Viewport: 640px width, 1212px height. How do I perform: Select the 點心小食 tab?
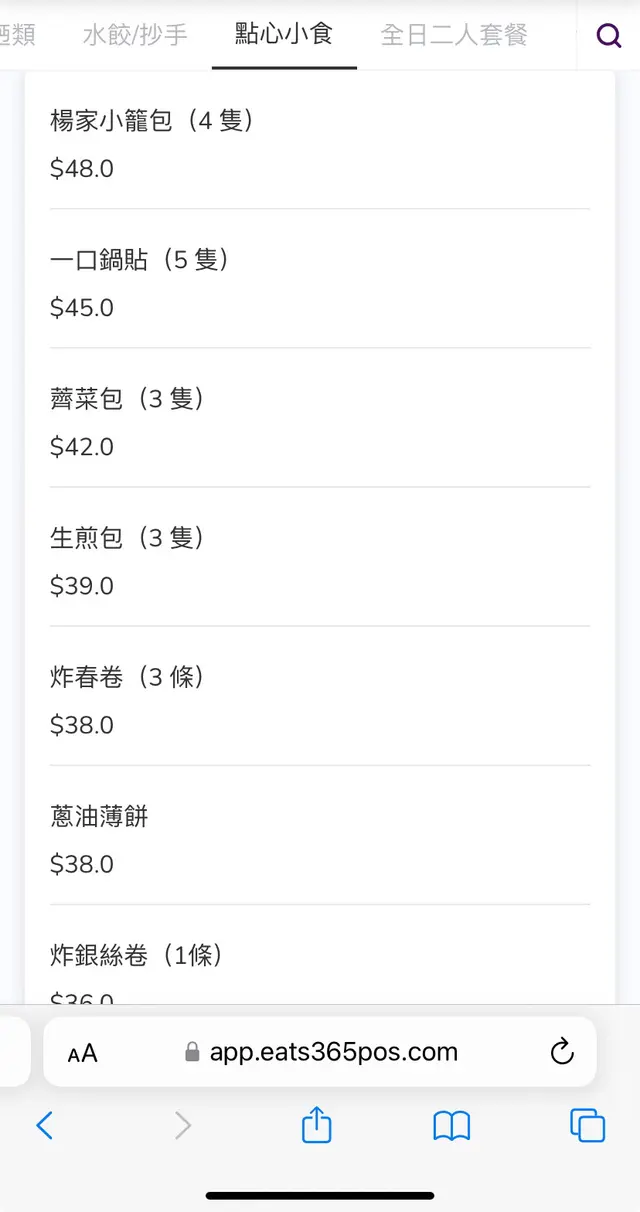coord(284,34)
